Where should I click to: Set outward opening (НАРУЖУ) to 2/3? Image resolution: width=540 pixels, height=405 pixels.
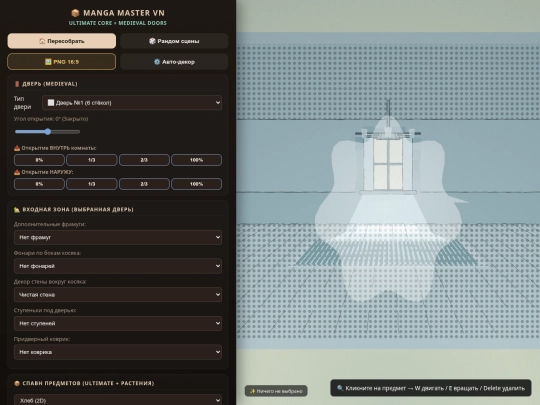tap(144, 184)
